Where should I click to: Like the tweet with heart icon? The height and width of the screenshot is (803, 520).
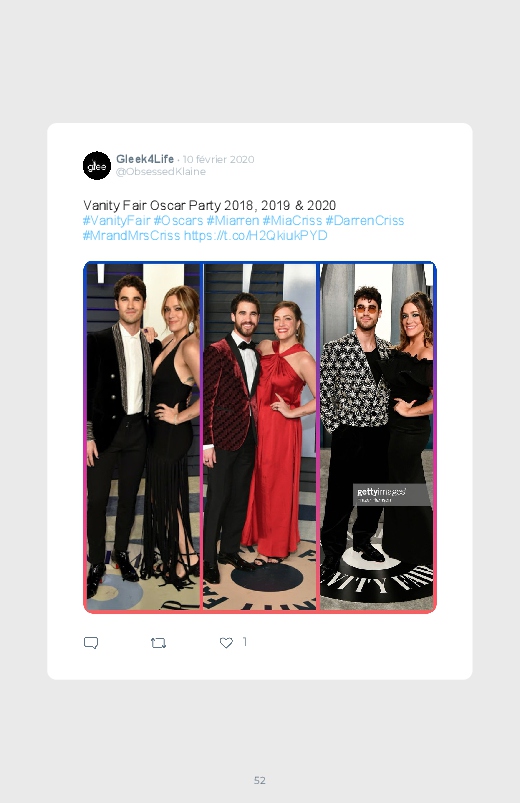(x=226, y=643)
